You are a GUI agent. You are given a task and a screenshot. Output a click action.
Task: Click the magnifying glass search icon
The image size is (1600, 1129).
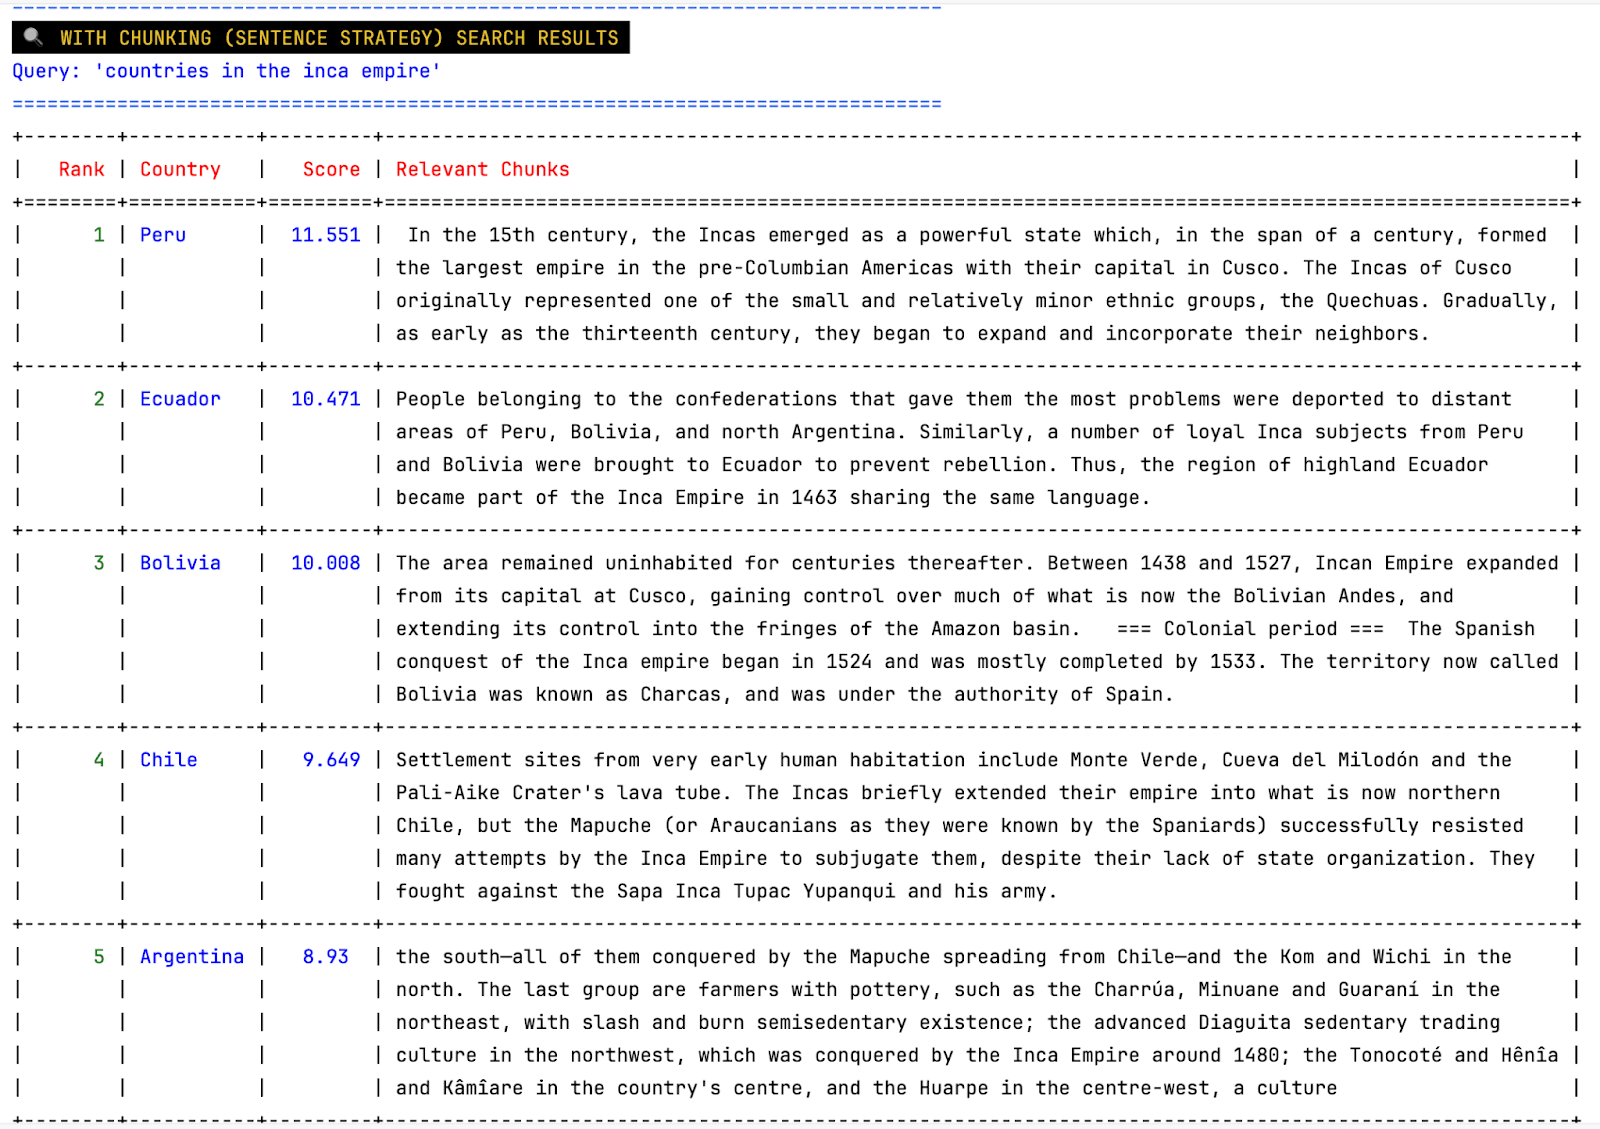[x=32, y=37]
